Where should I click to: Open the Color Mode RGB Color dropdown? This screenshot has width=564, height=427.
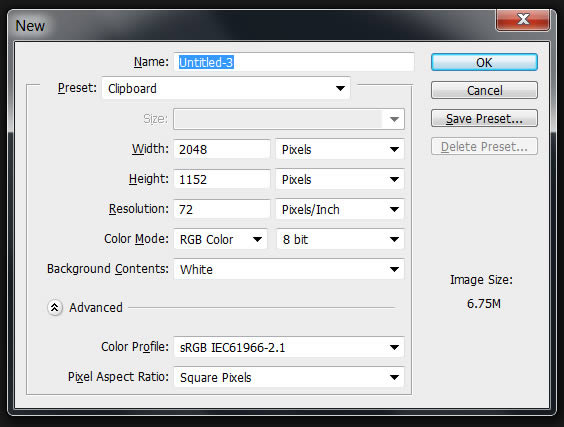tap(220, 239)
